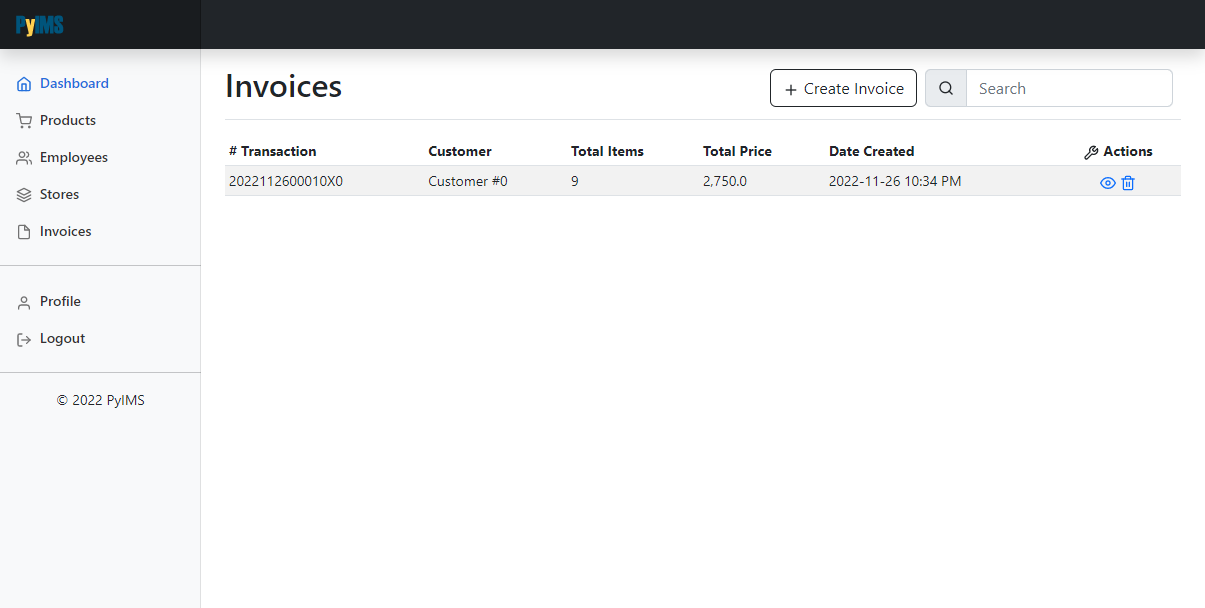
Task: Open the Products menu item
Action: [x=68, y=120]
